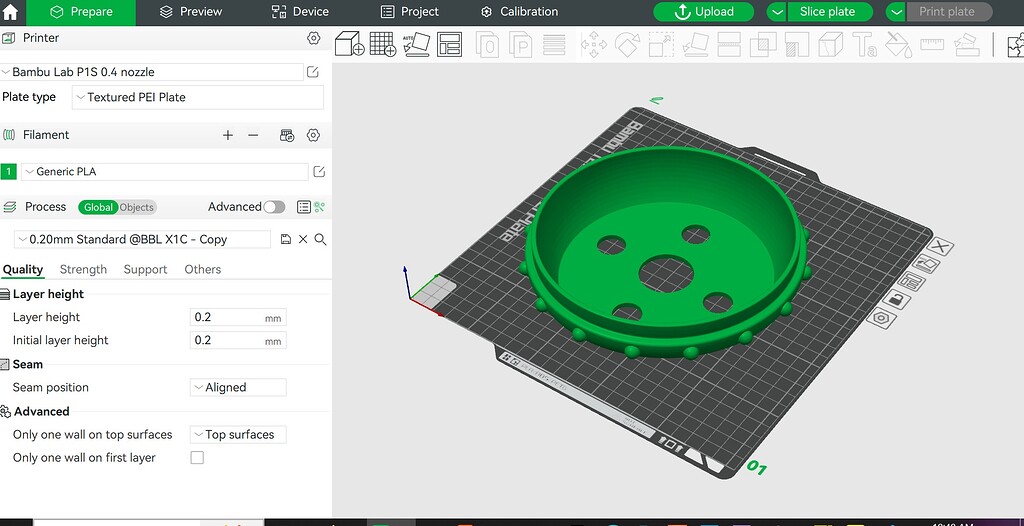Select the Text shape tool icon
Image resolution: width=1024 pixels, height=526 pixels.
pos(865,45)
